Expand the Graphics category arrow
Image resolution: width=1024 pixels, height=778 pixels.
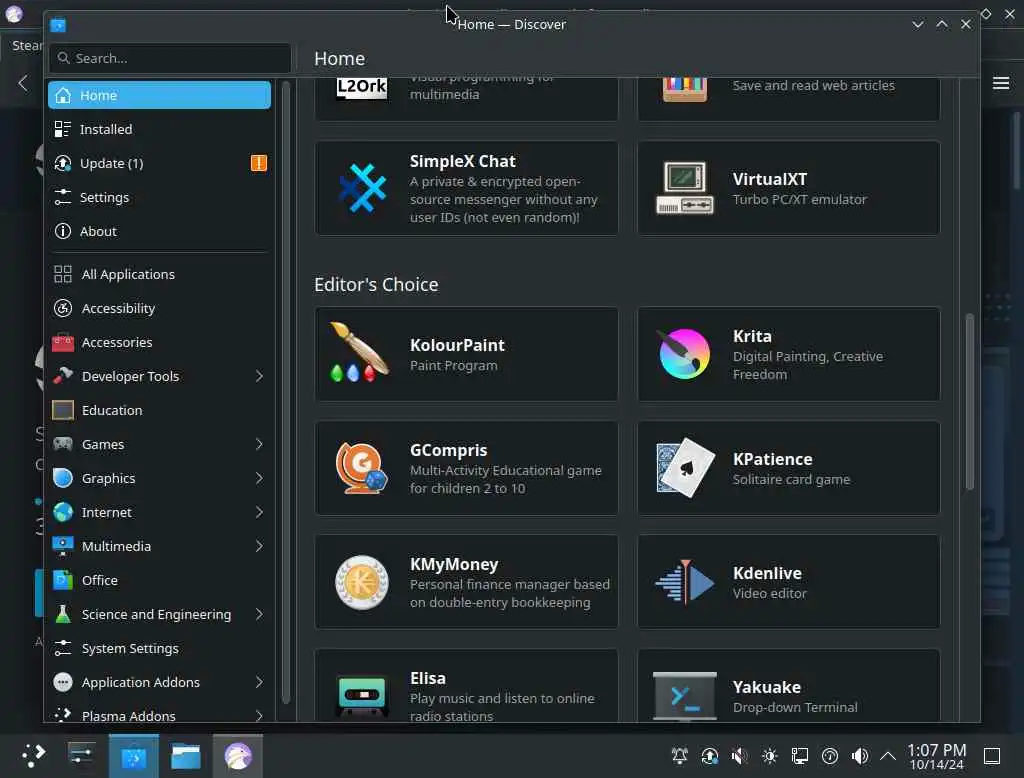point(259,478)
